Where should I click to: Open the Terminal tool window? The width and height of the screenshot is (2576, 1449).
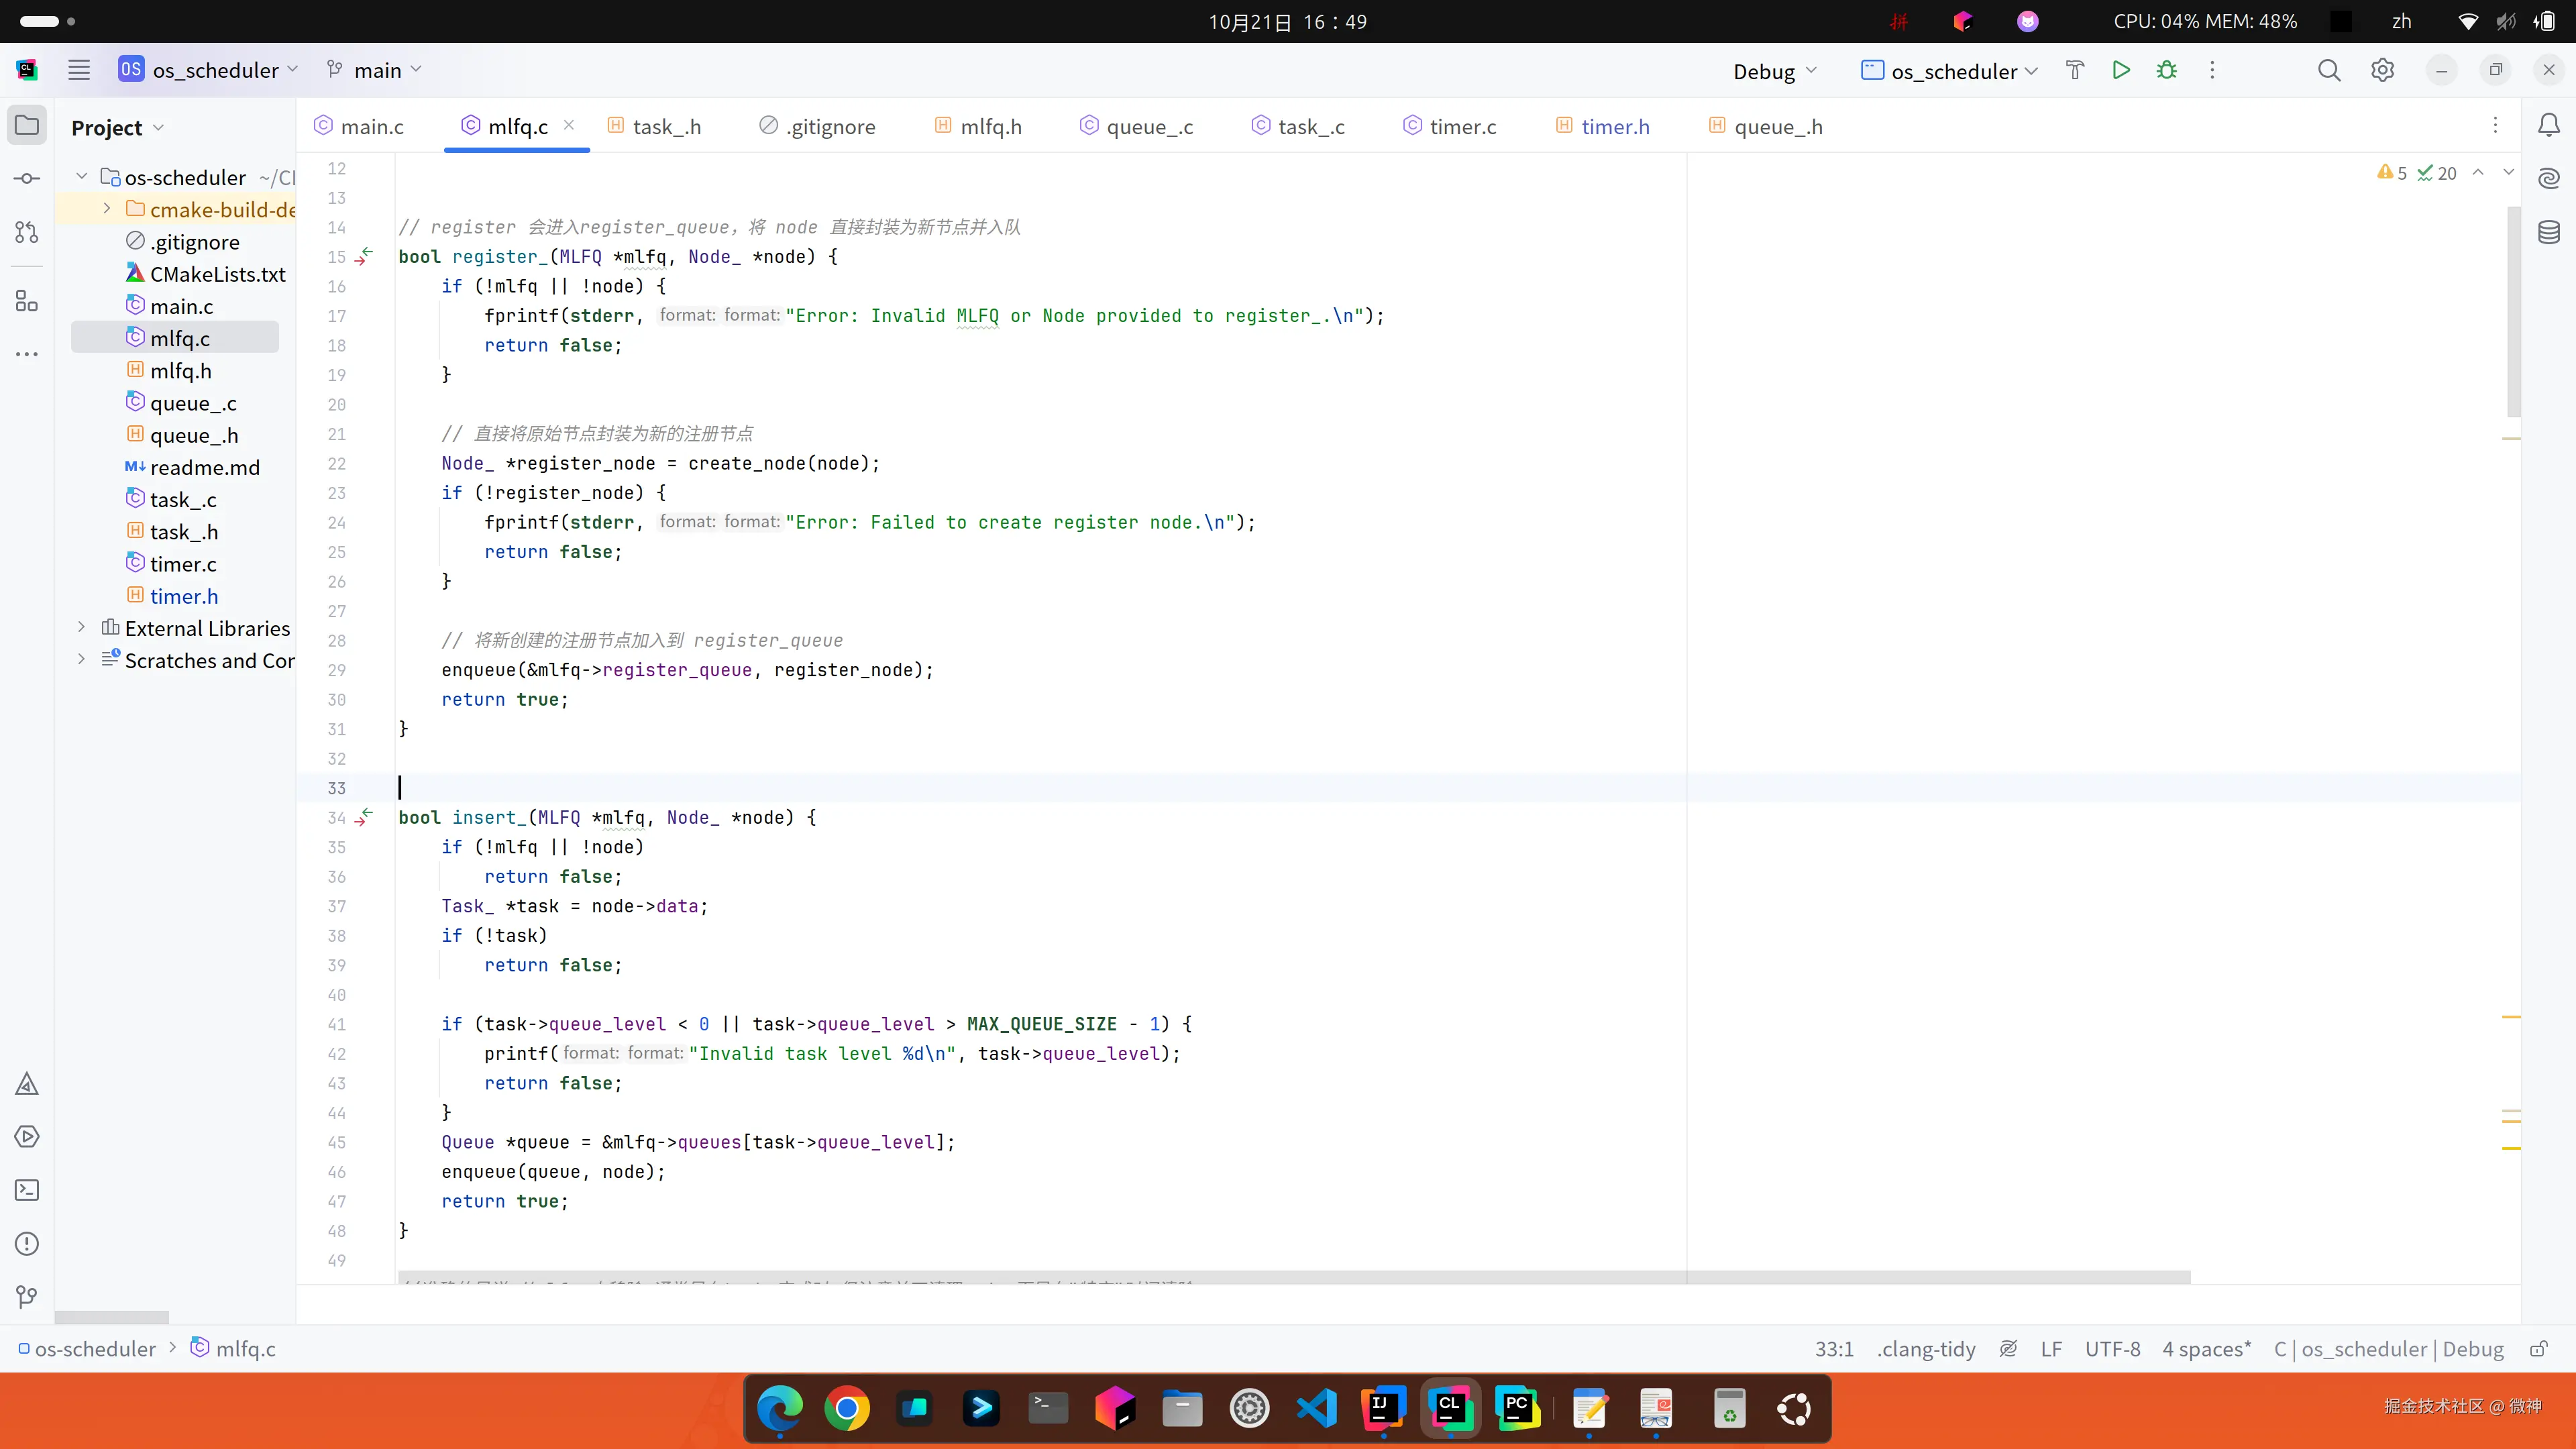[x=27, y=1190]
